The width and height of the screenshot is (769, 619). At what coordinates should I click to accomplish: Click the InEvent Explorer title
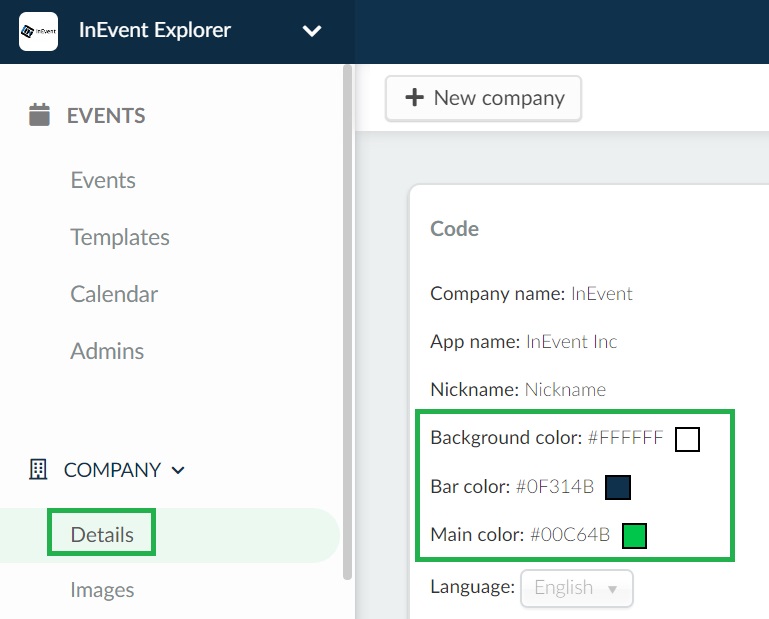coord(155,30)
